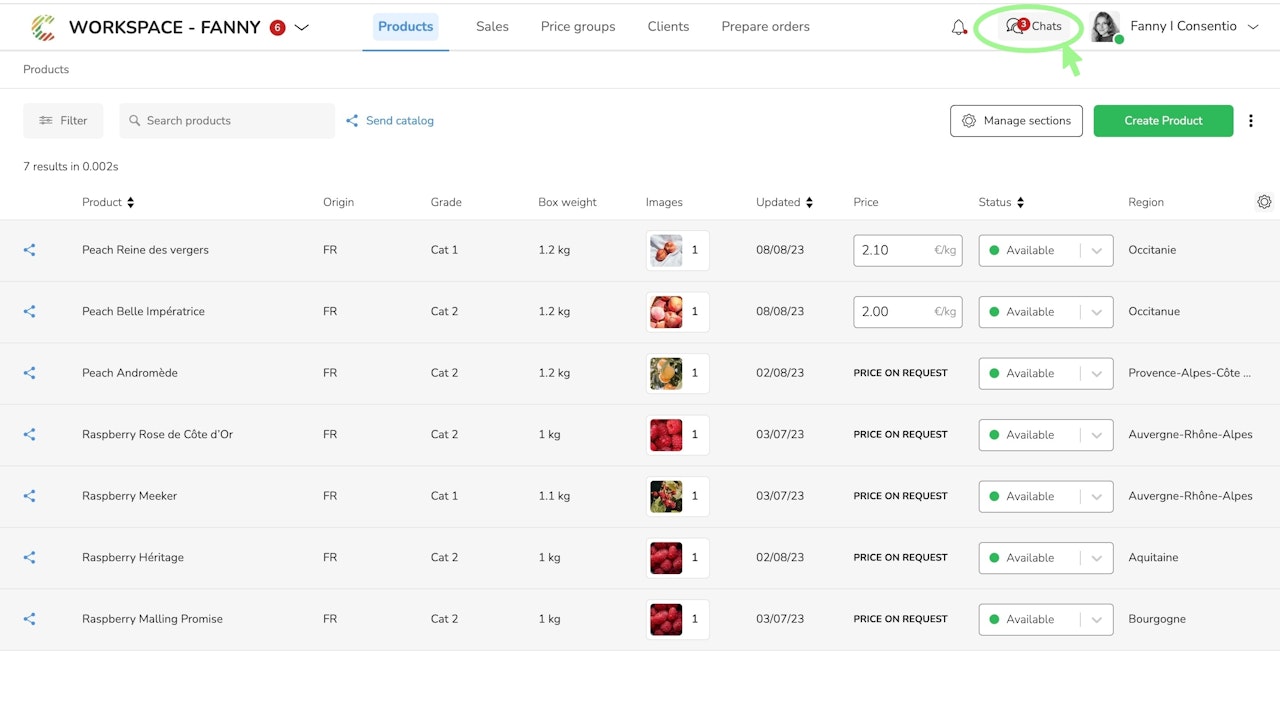Sort by Product column arrows
The image size is (1280, 703).
[130, 202]
